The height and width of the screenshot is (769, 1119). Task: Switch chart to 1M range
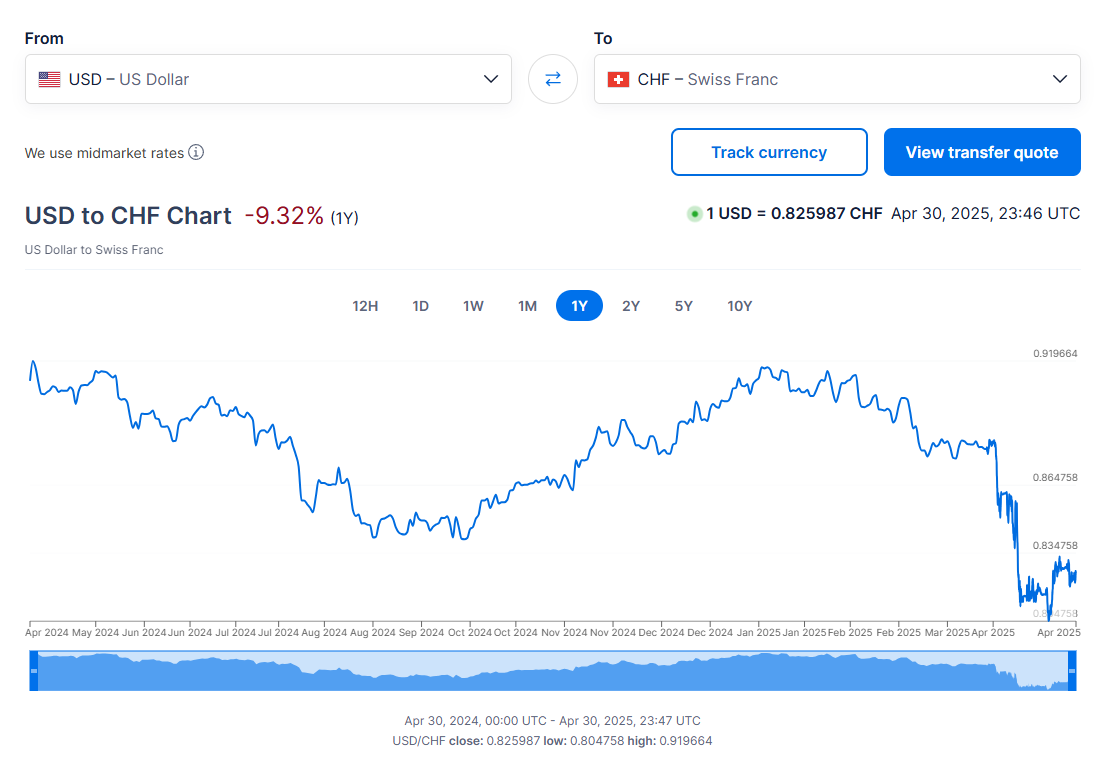click(527, 306)
